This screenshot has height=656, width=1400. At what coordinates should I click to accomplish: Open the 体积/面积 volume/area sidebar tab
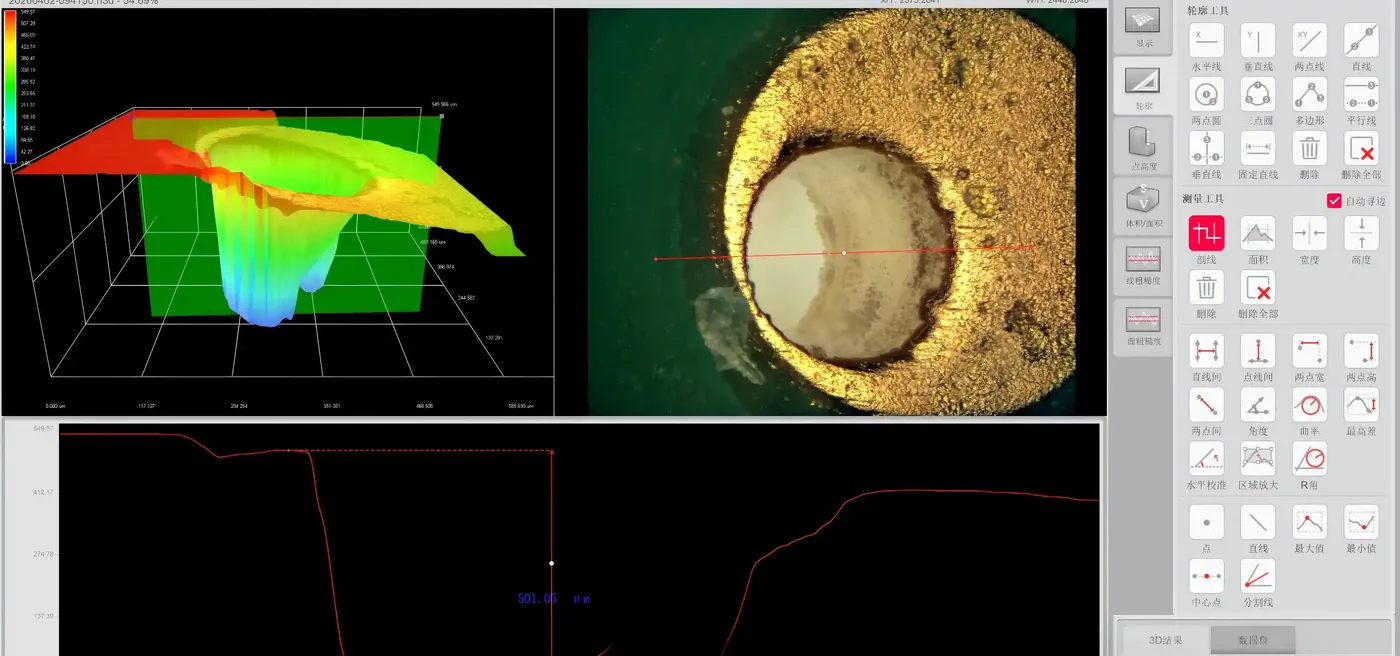click(1143, 208)
